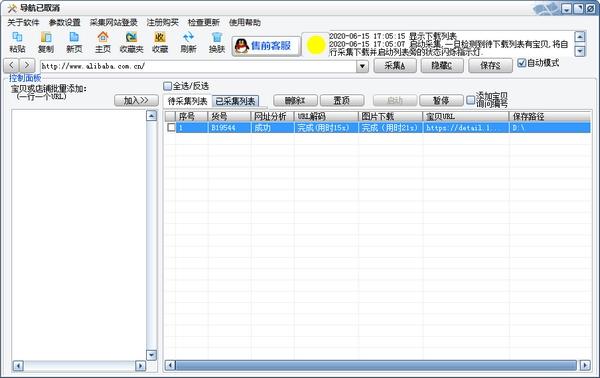Click URL list vertical scroll down arrow
The width and height of the screenshot is (600, 378).
click(152, 355)
